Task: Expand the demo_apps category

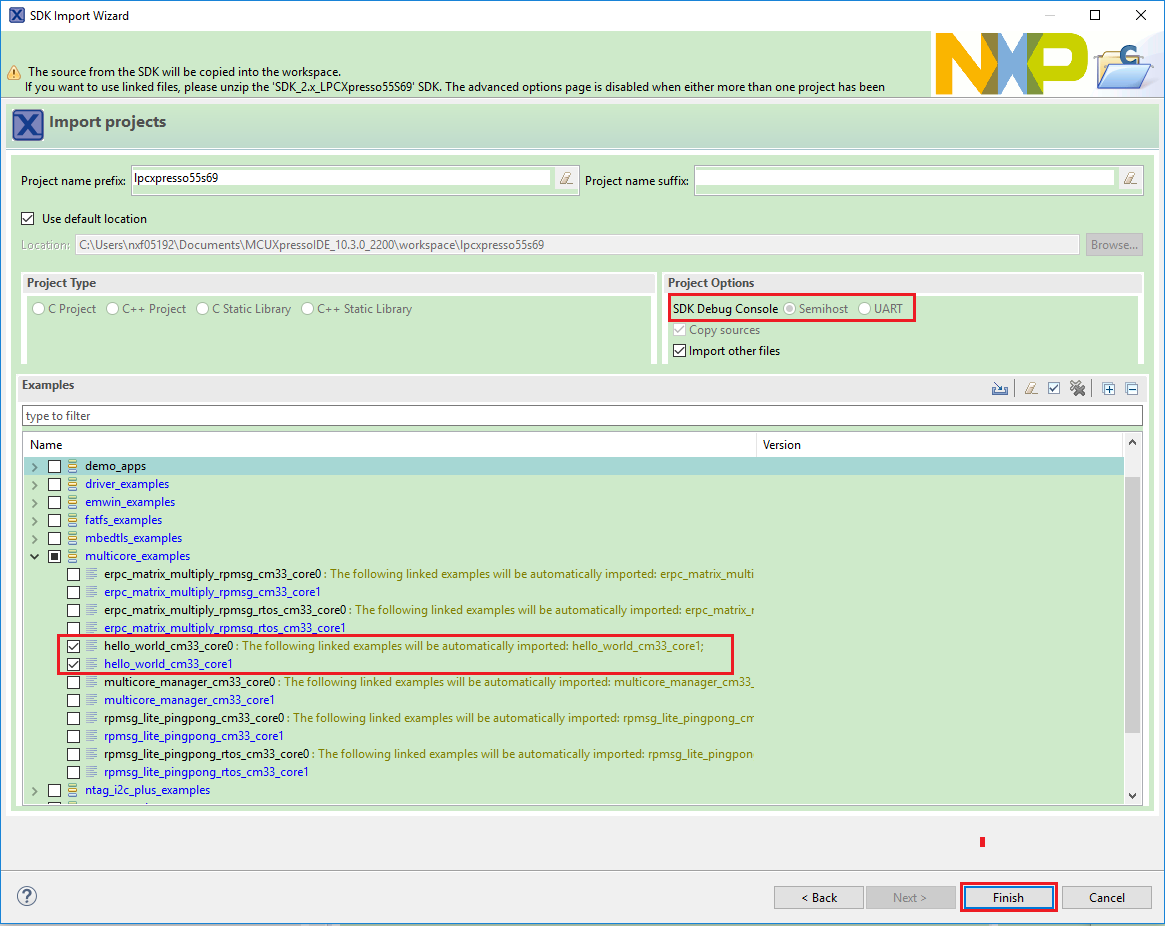Action: [x=36, y=466]
